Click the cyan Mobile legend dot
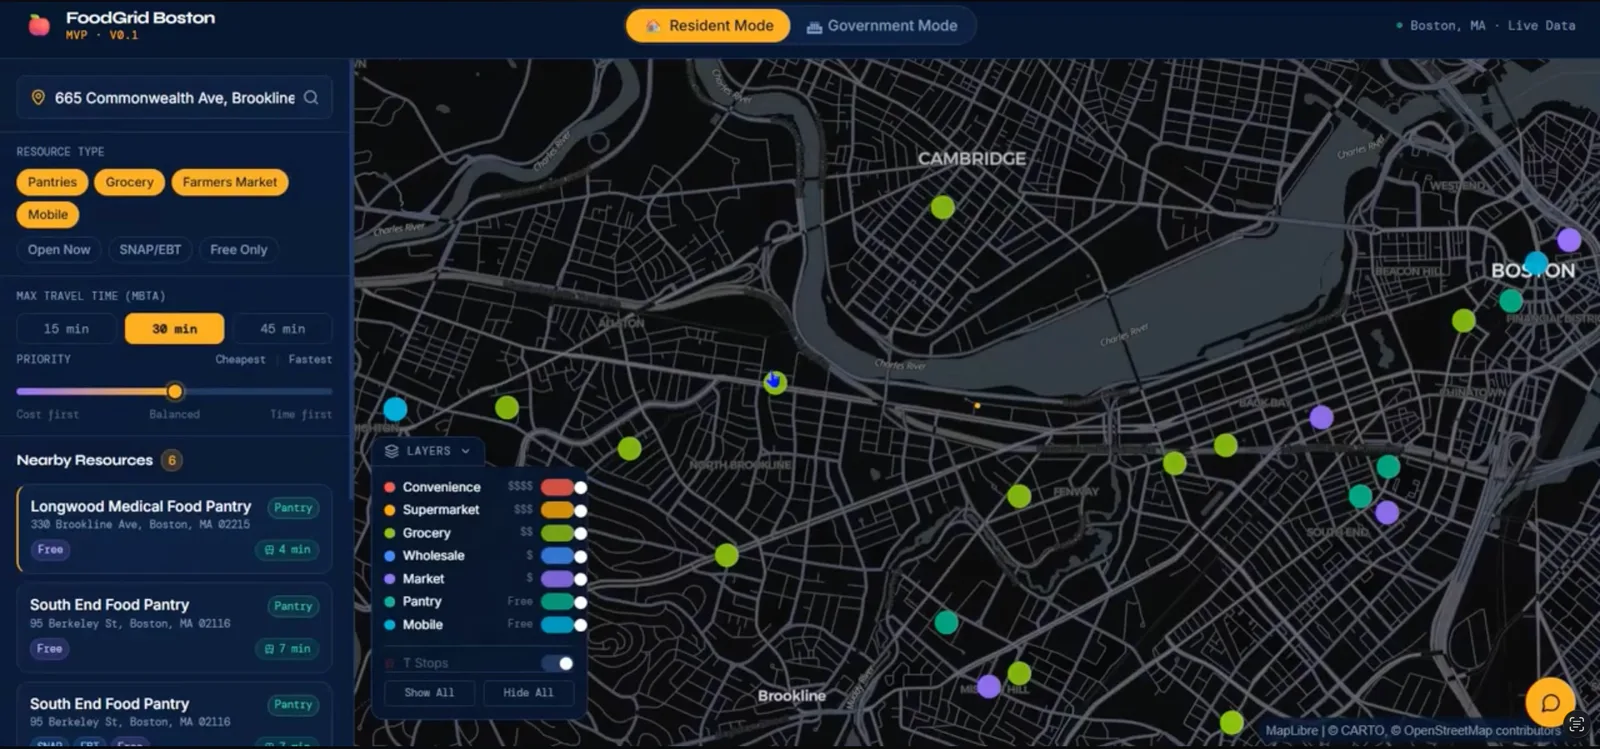The height and width of the screenshot is (749, 1600). [x=390, y=625]
